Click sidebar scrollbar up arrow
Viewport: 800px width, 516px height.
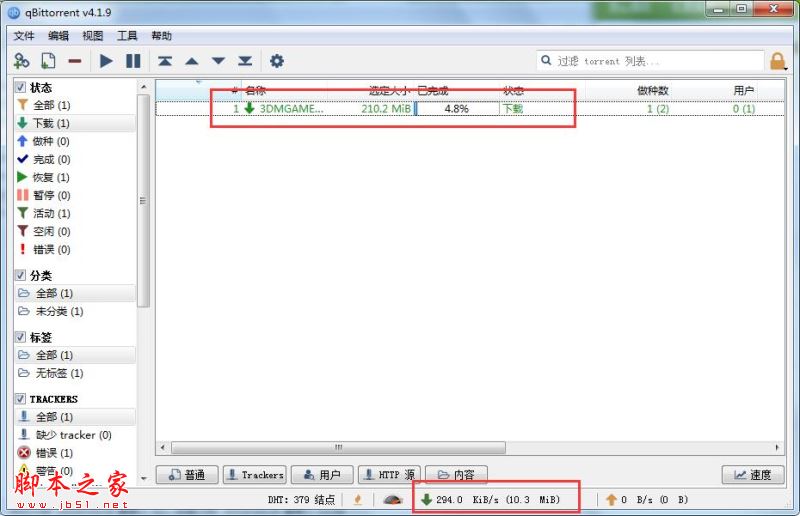coord(143,87)
